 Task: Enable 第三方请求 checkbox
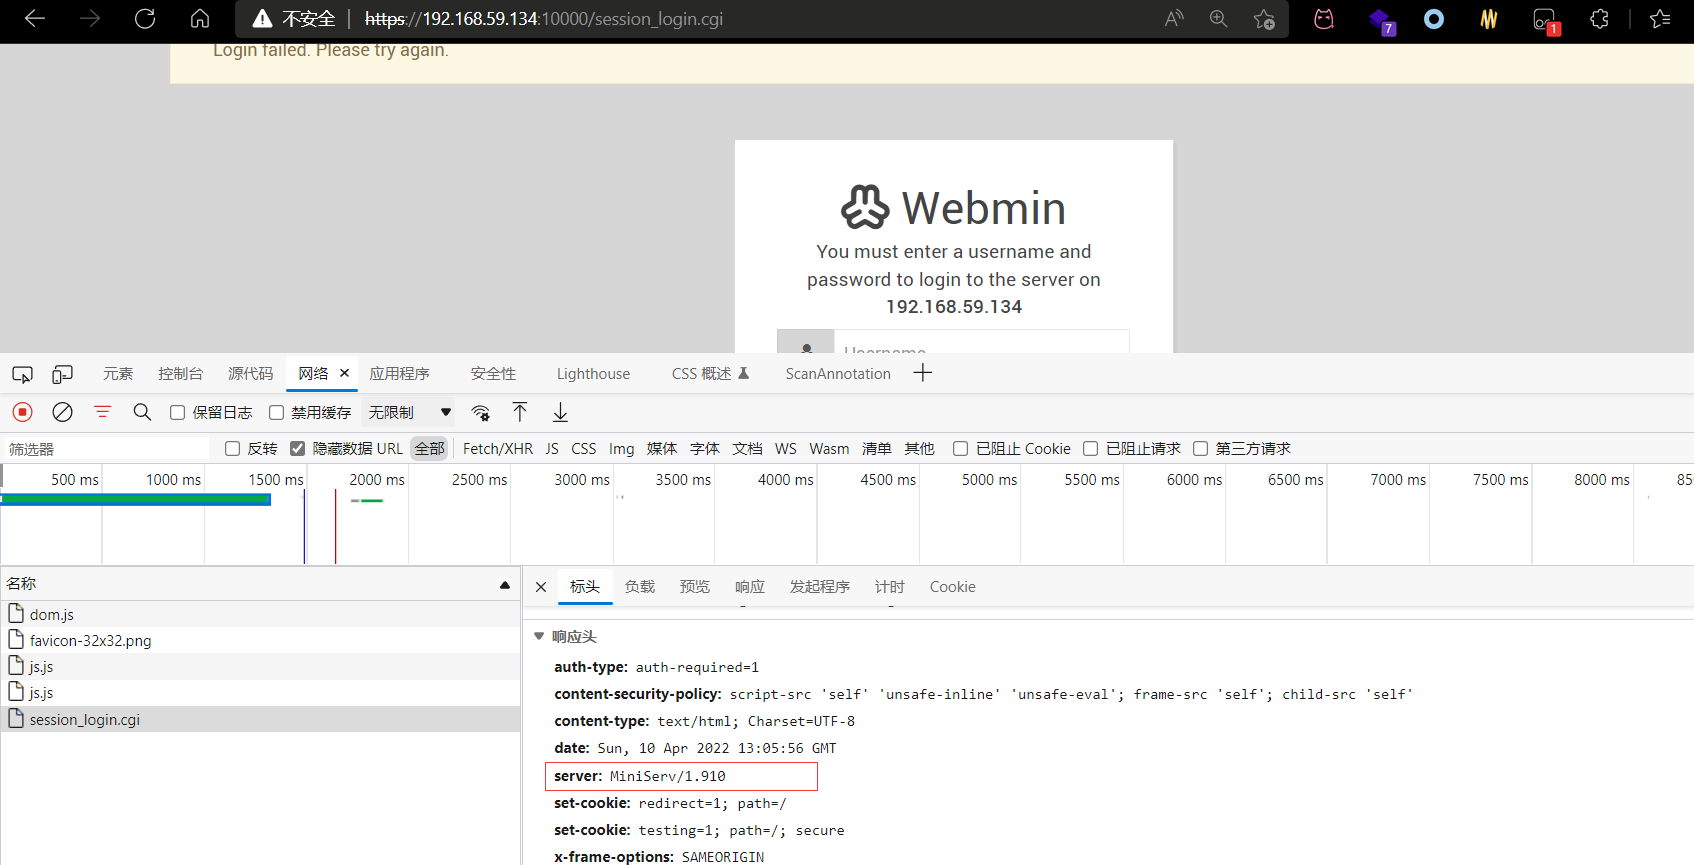1200,449
